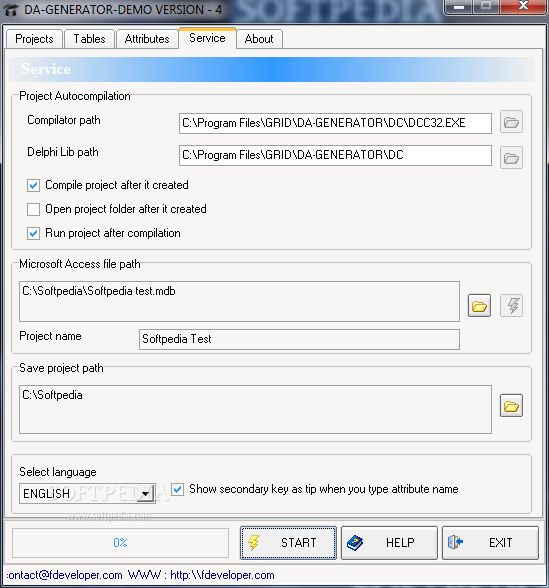Toggle Compile project after it created
Image resolution: width=549 pixels, height=588 pixels.
[x=33, y=185]
